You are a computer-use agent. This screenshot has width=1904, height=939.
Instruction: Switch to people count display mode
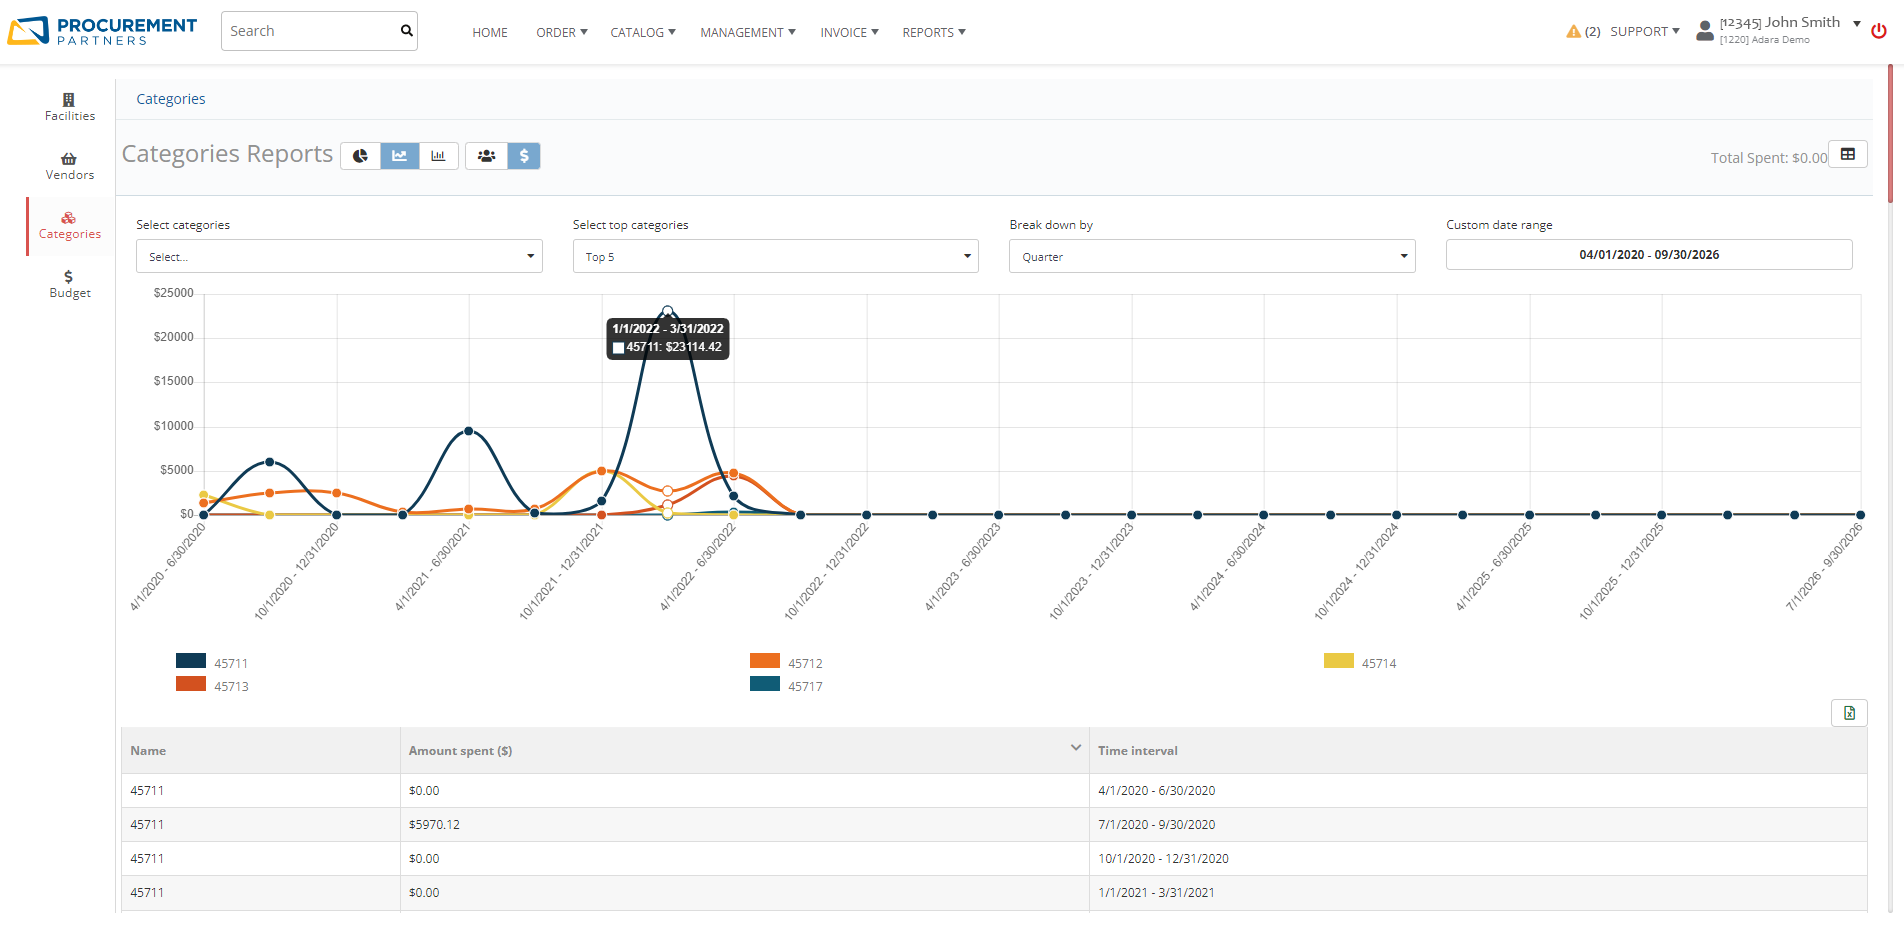click(486, 155)
